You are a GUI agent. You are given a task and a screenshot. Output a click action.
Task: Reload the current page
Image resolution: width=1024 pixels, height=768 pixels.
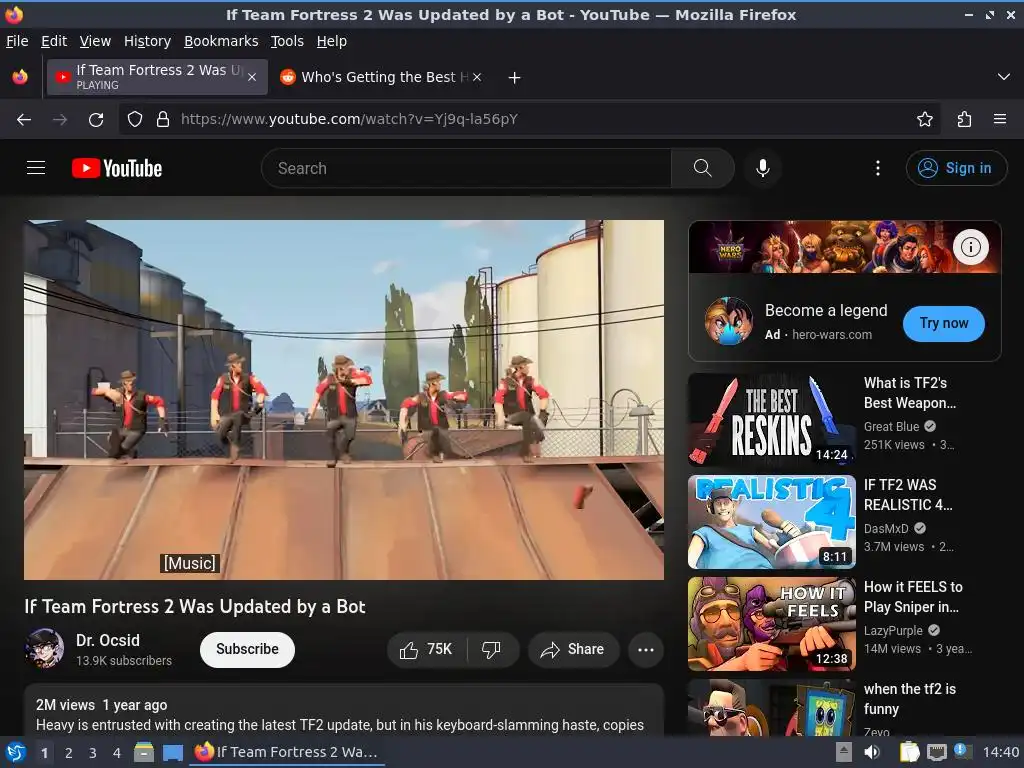point(96,120)
